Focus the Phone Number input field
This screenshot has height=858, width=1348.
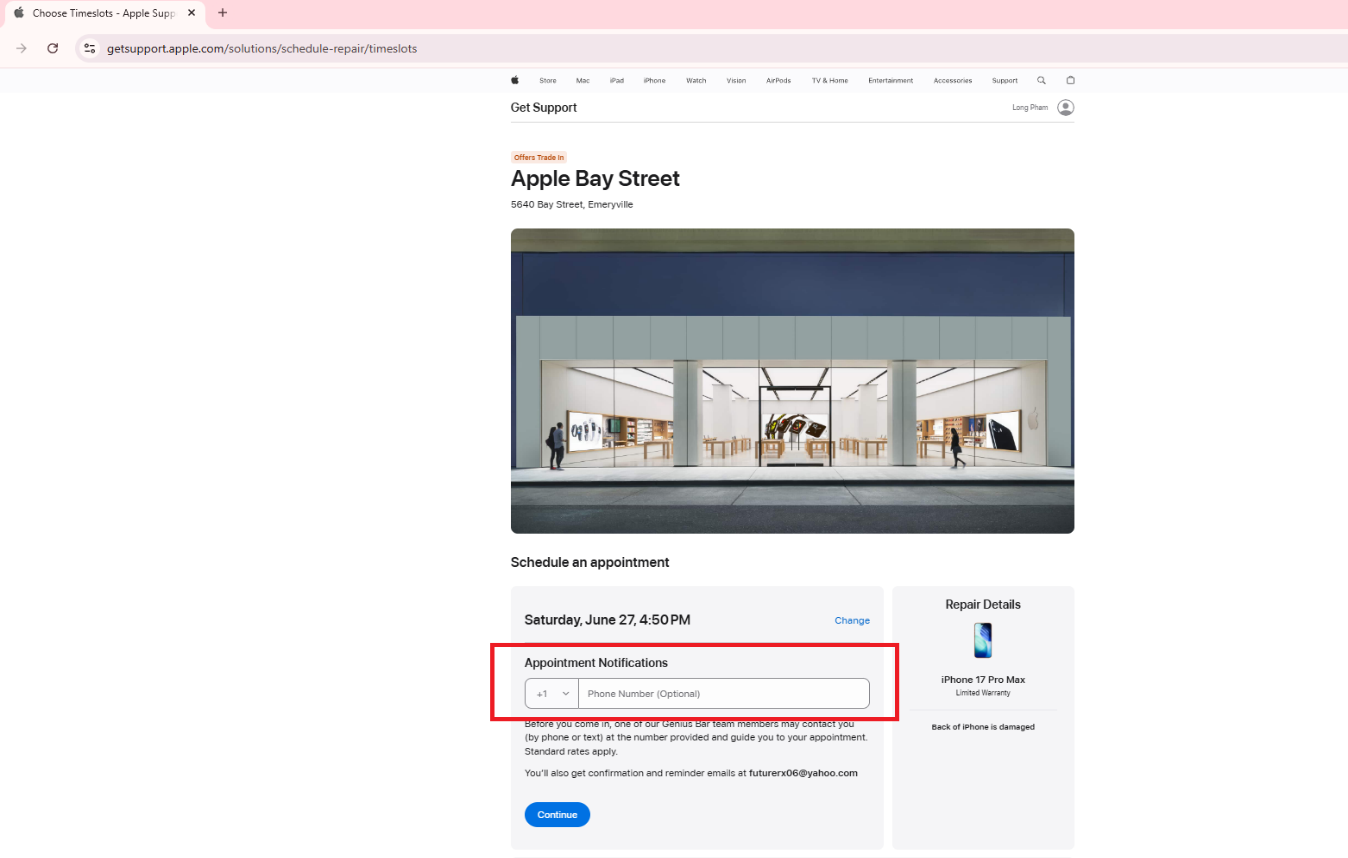[x=724, y=694]
